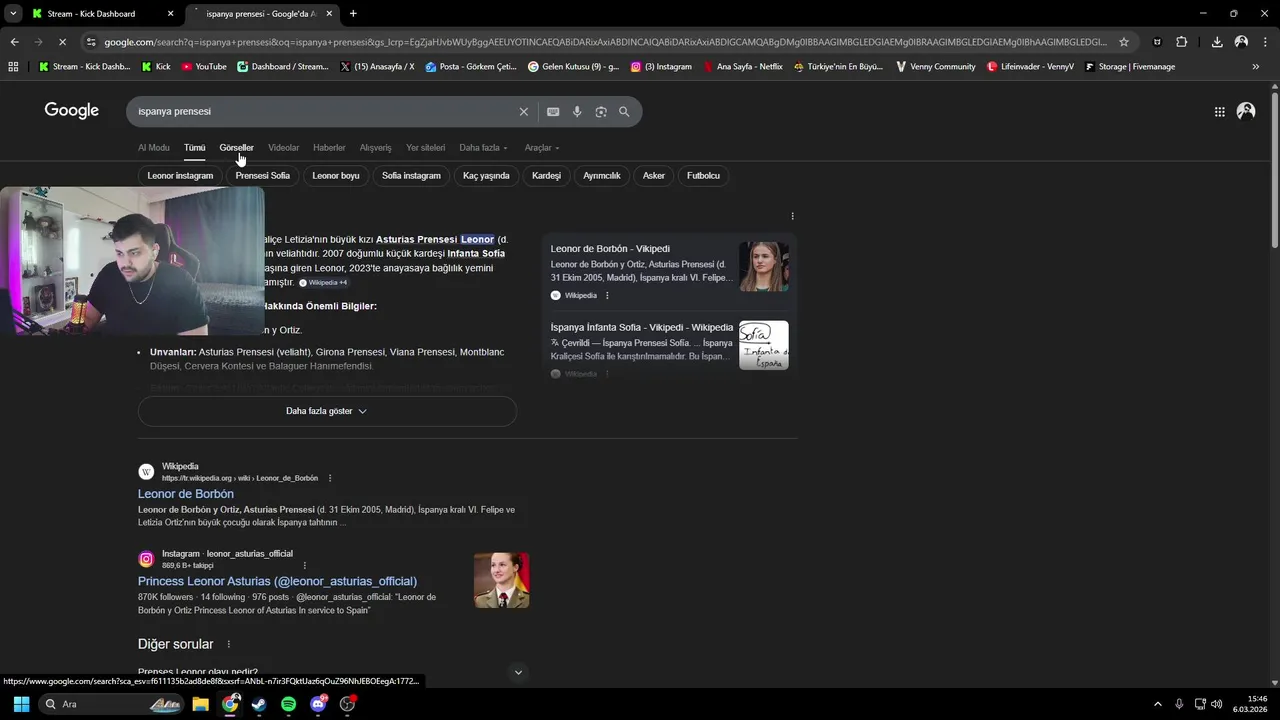1280x720 pixels.
Task: Open the Google apps grid
Action: click(x=1219, y=112)
